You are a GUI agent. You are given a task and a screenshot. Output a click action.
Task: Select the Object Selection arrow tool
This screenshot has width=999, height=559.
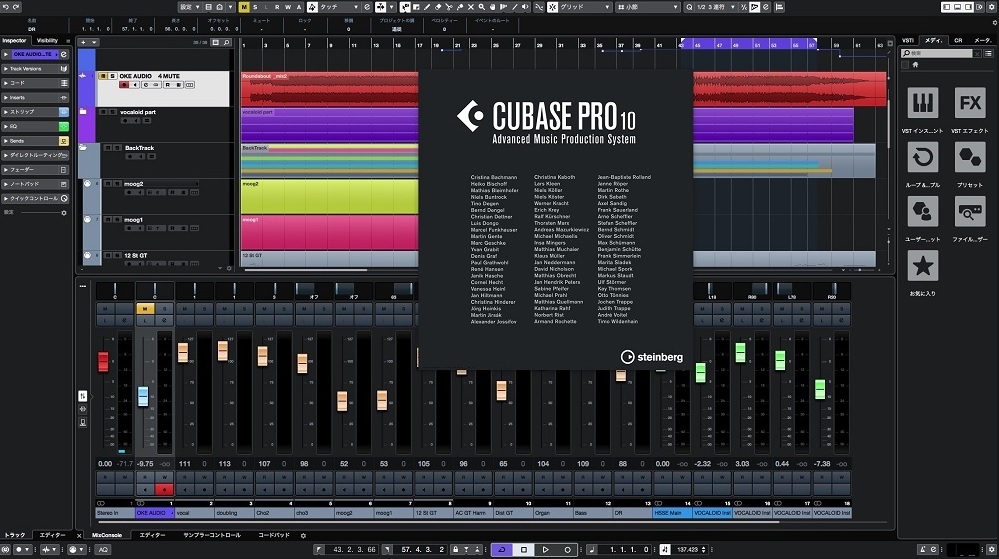(405, 7)
